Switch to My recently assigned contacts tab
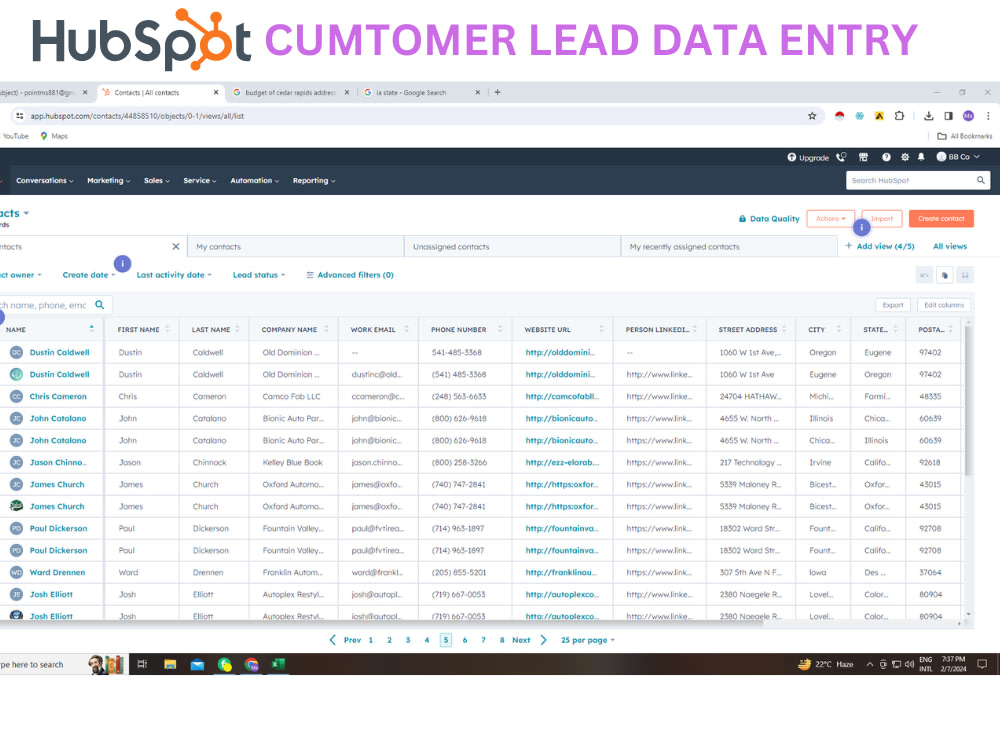The image size is (1000, 750). click(x=729, y=247)
